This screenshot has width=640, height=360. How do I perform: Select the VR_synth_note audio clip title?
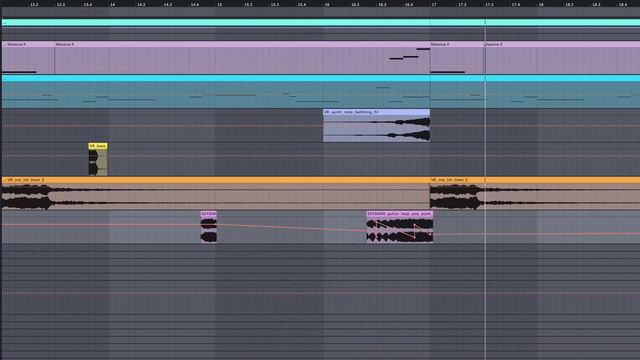tap(376, 112)
